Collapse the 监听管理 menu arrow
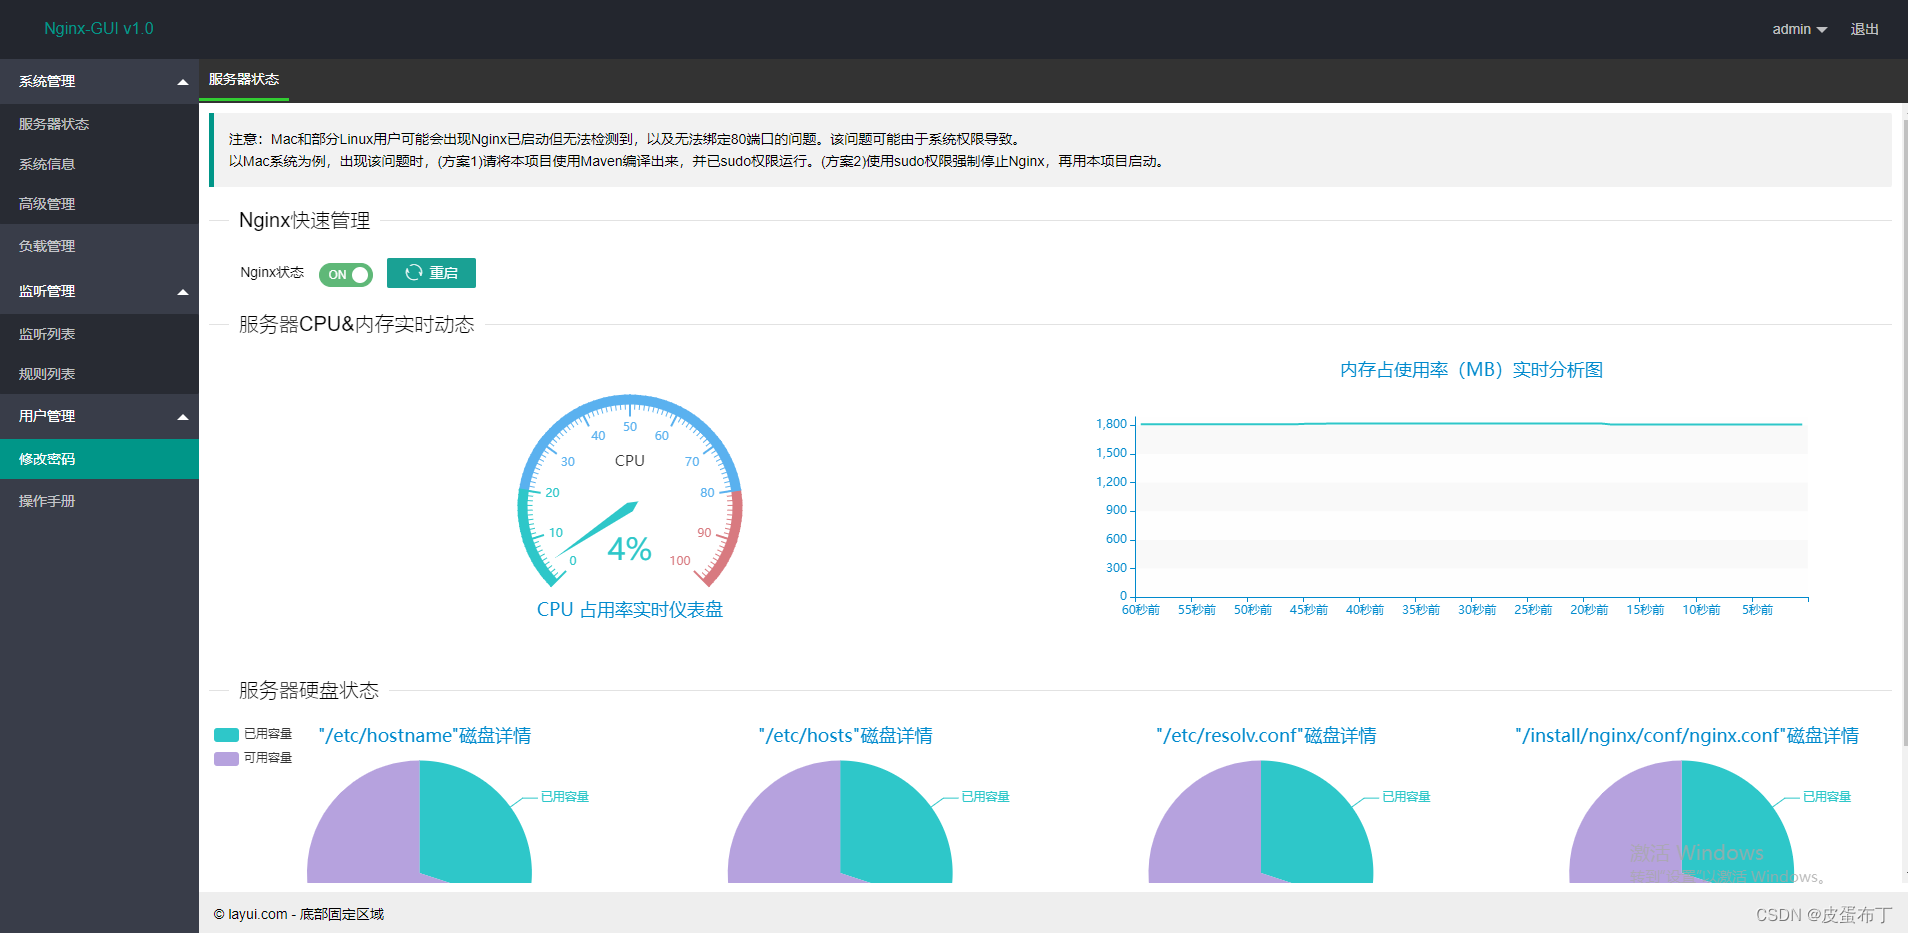This screenshot has width=1908, height=933. tap(182, 292)
